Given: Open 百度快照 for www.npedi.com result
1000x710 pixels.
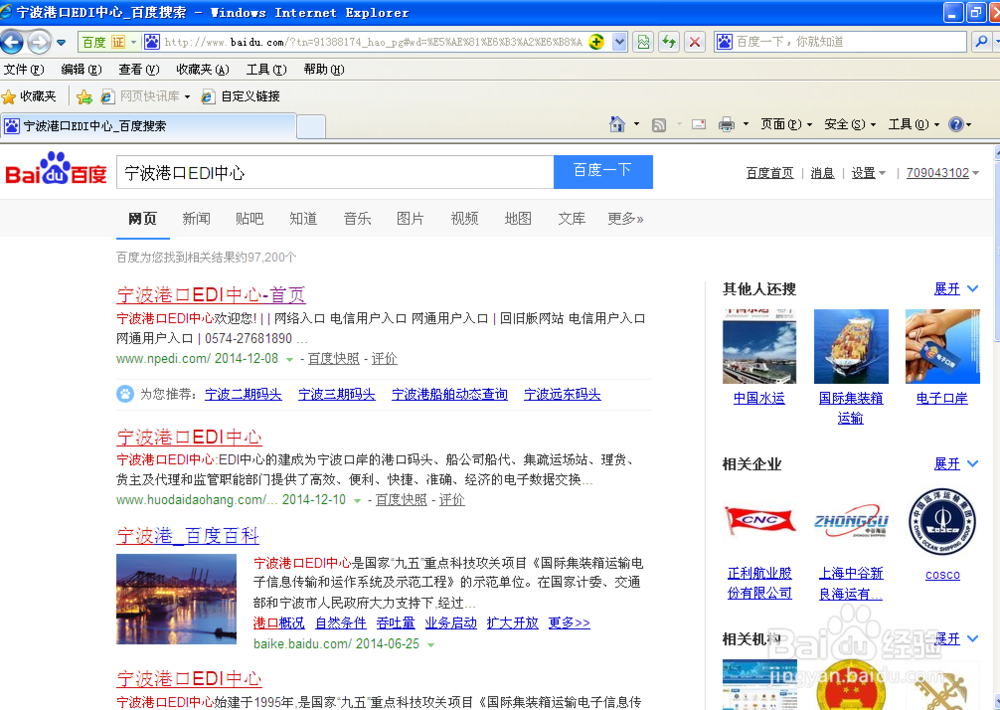Looking at the screenshot, I should pyautogui.click(x=334, y=359).
